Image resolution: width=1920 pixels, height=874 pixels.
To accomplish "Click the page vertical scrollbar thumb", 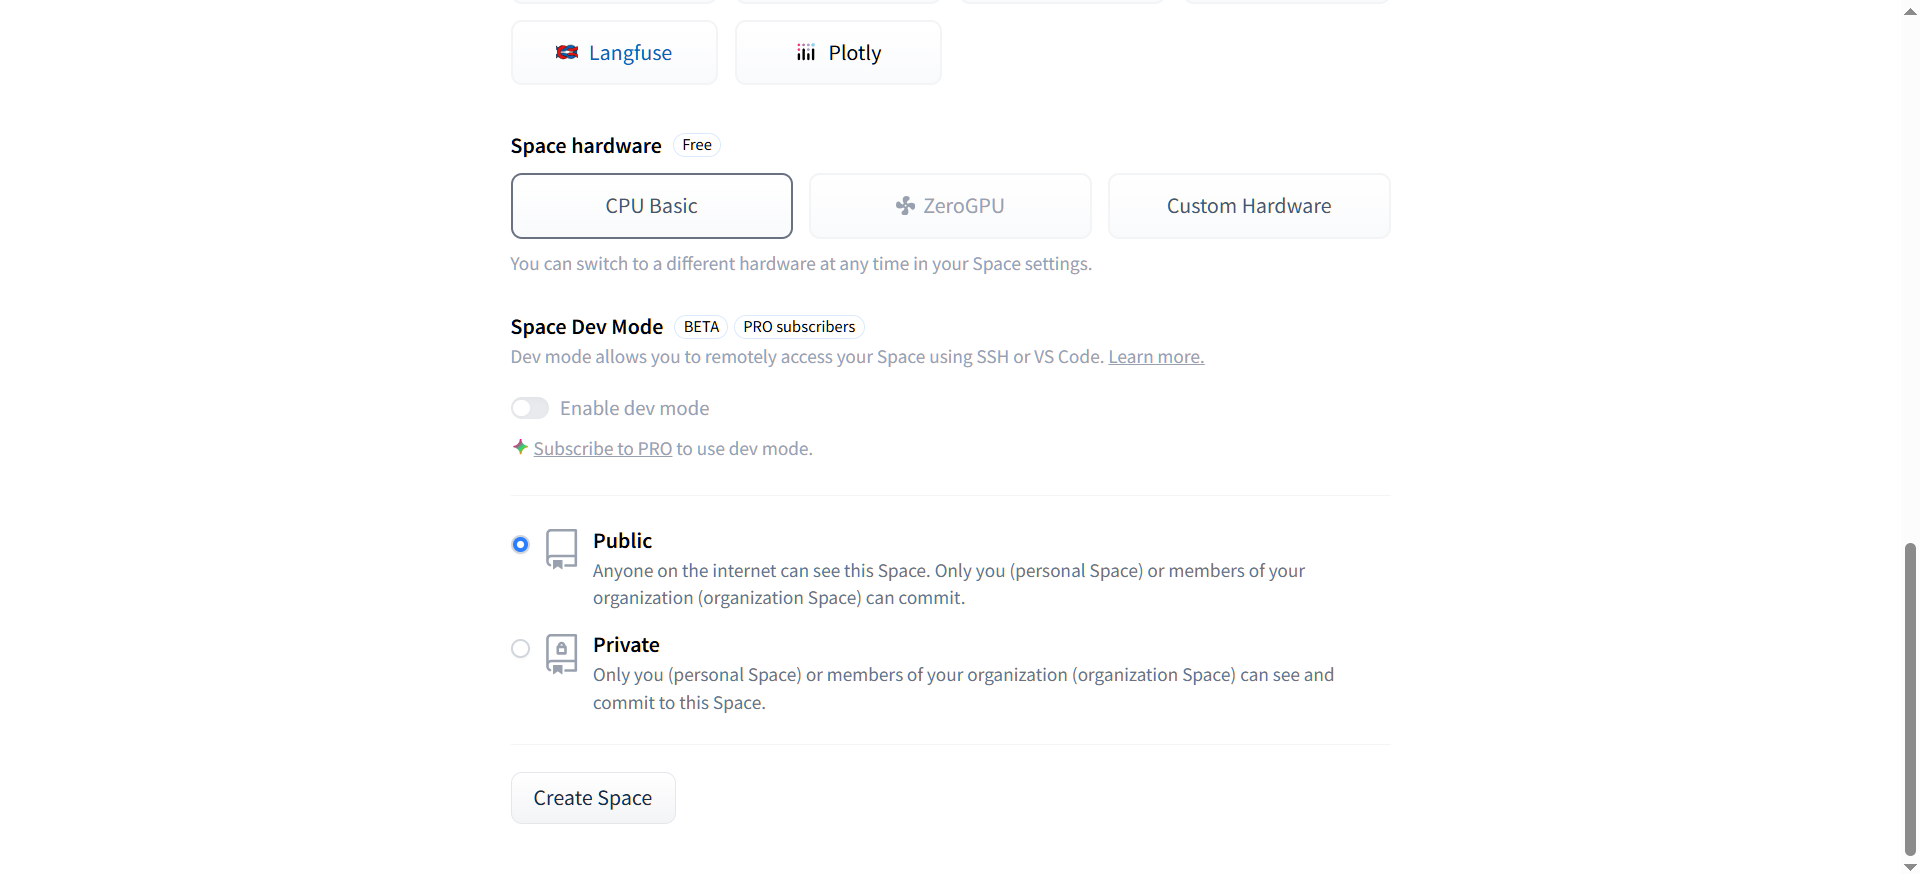I will pyautogui.click(x=1910, y=700).
